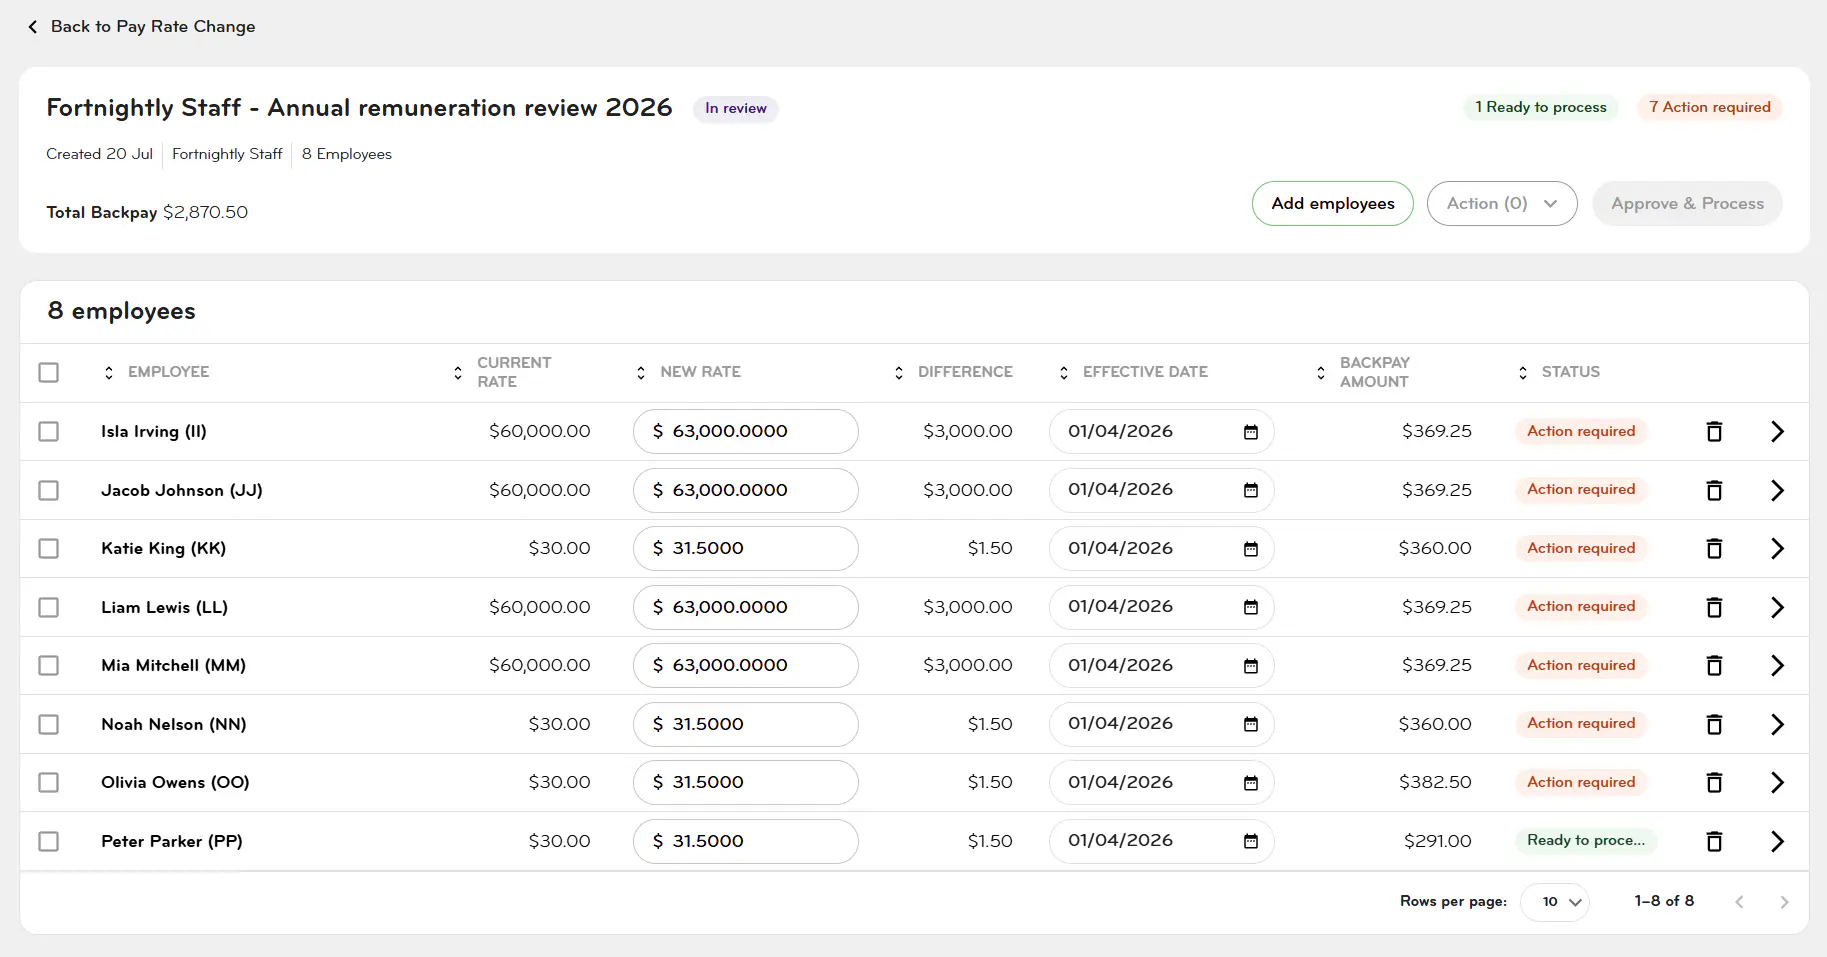Sort table by Difference column
Screen dimensions: 1827x957
(x=899, y=372)
